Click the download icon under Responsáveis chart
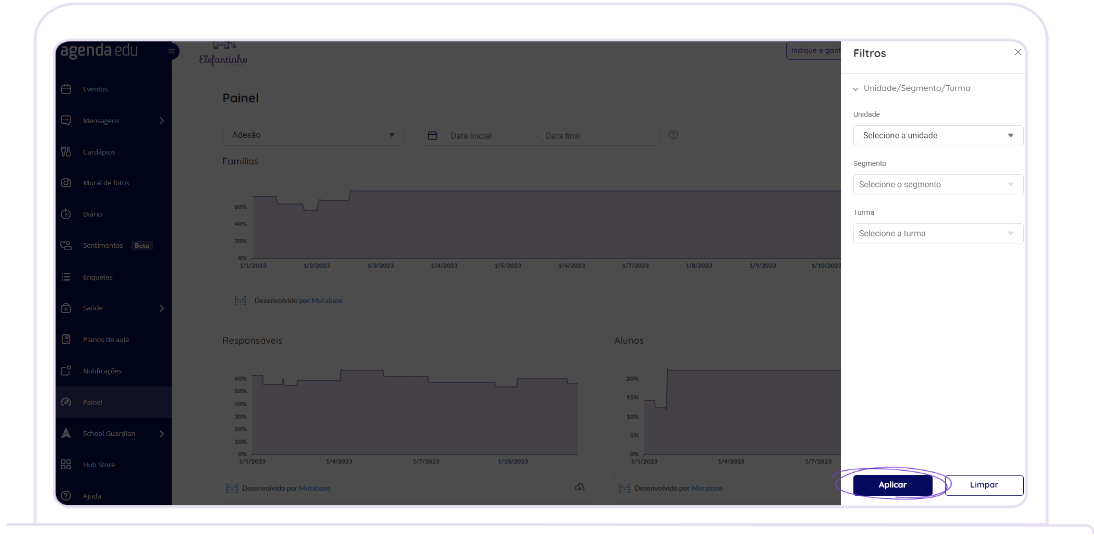The width and height of the screenshot is (1094, 546). click(579, 487)
